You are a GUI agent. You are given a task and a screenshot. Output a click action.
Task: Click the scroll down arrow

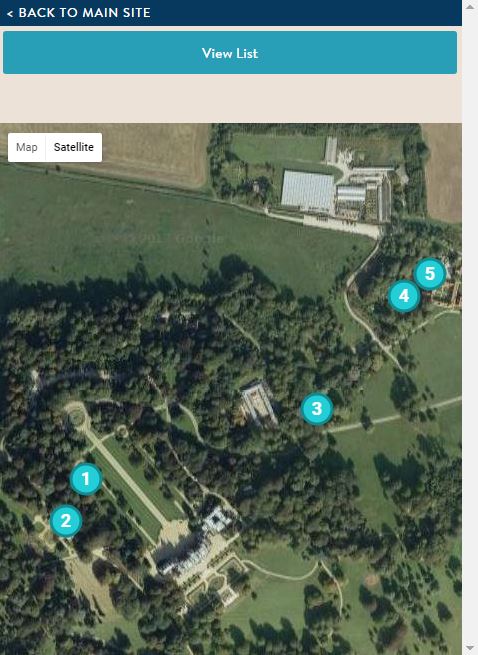click(x=470, y=649)
